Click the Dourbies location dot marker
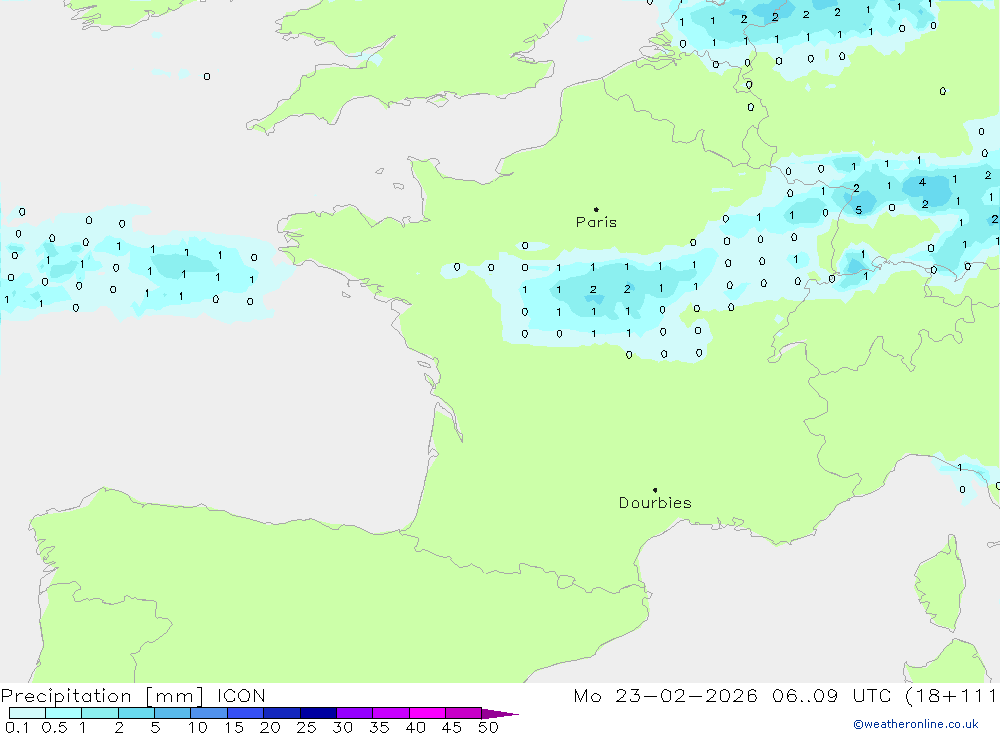The image size is (1000, 733). click(655, 490)
